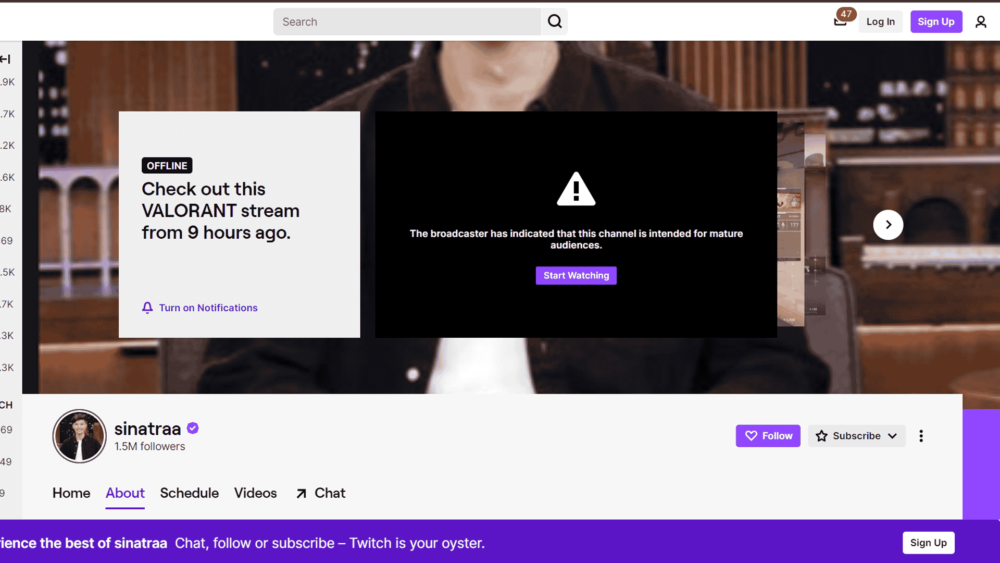Click Sign Up in the bottom banner
1000x563 pixels.
coord(928,543)
